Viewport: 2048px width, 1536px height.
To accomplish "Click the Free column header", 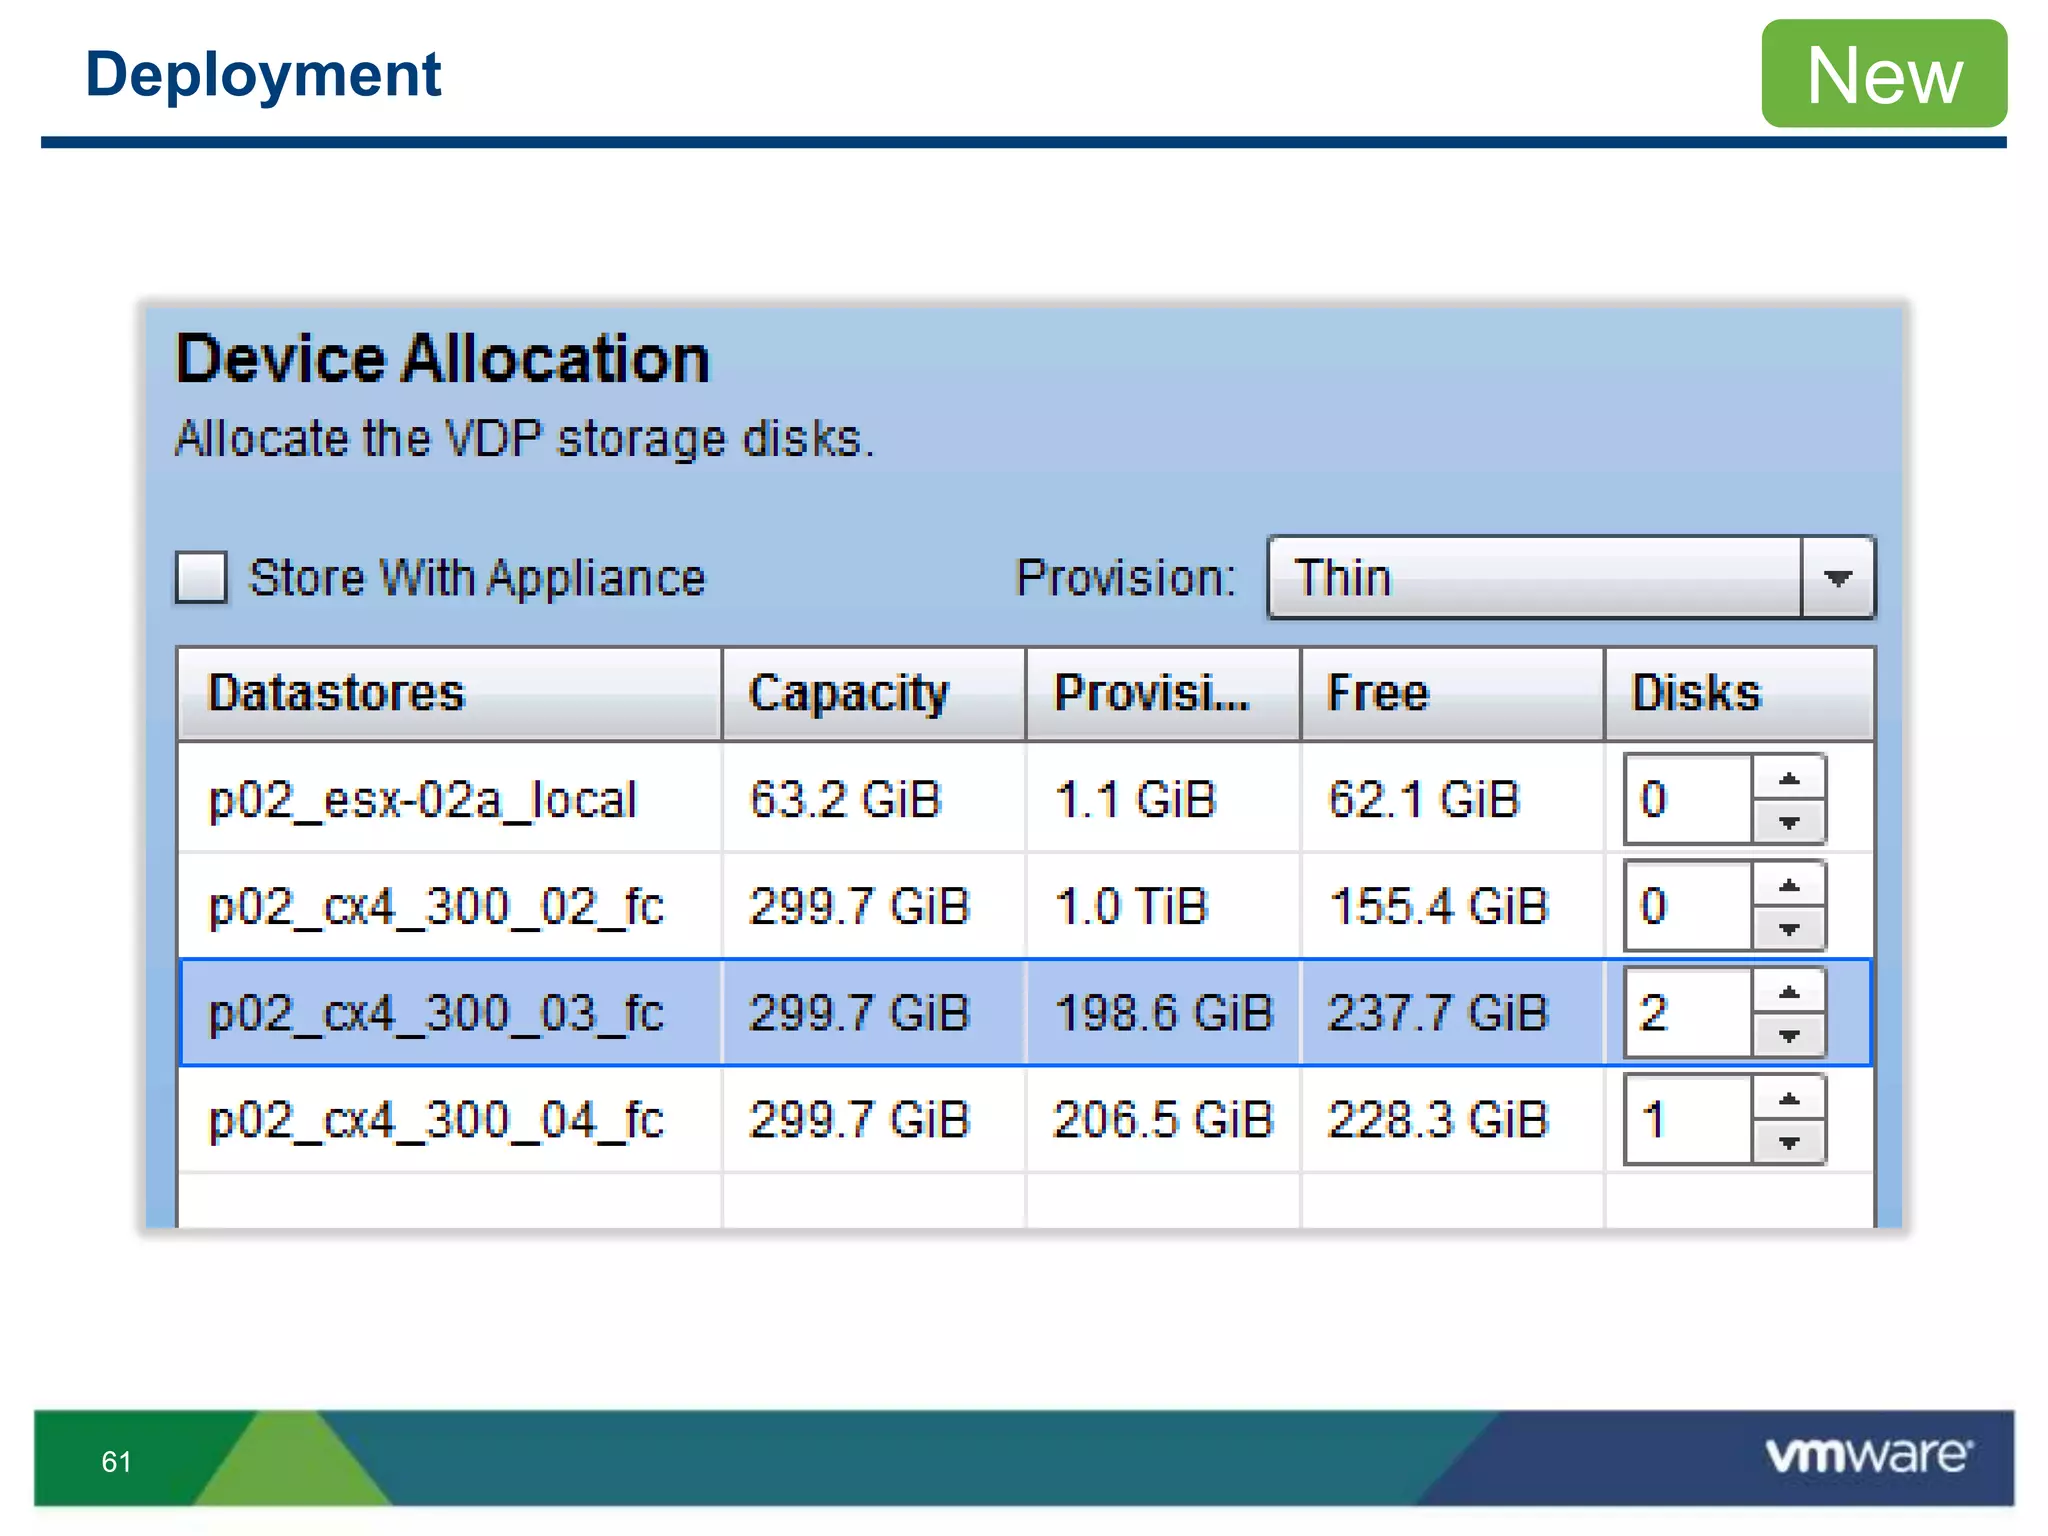I will (1451, 693).
